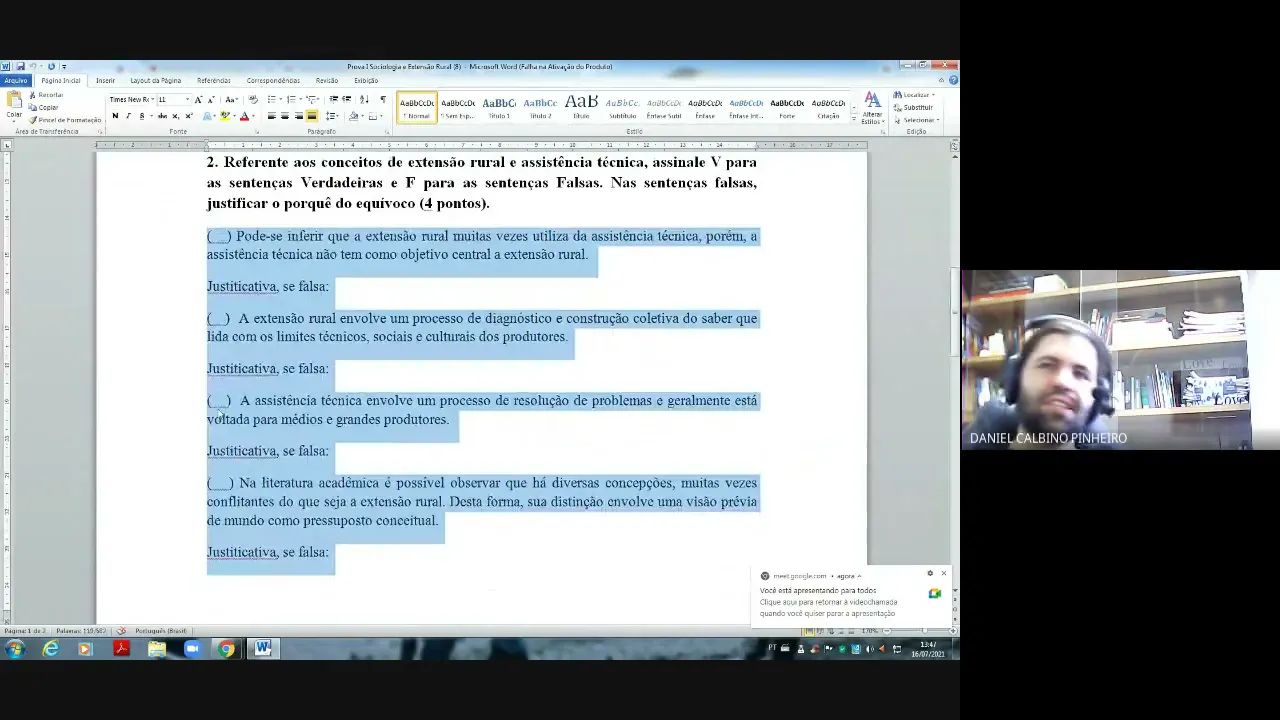This screenshot has height=720, width=1280.
Task: Decrease font size with the shrink font icon
Action: tap(211, 100)
